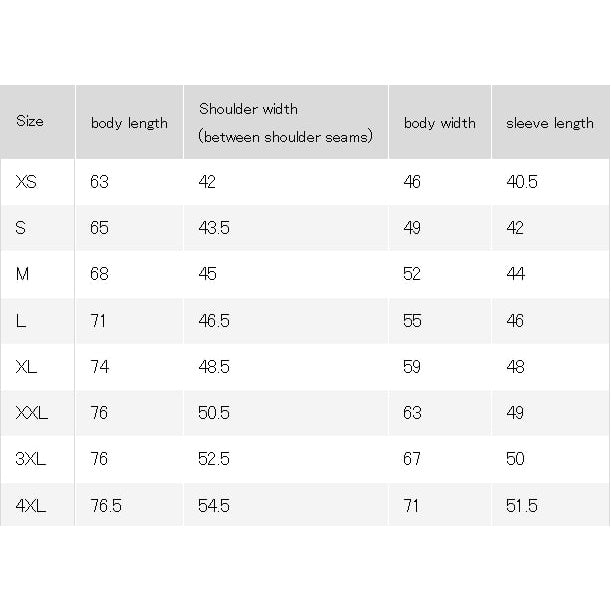Click body width value 59 for XL
The image size is (611, 611).
(x=412, y=367)
